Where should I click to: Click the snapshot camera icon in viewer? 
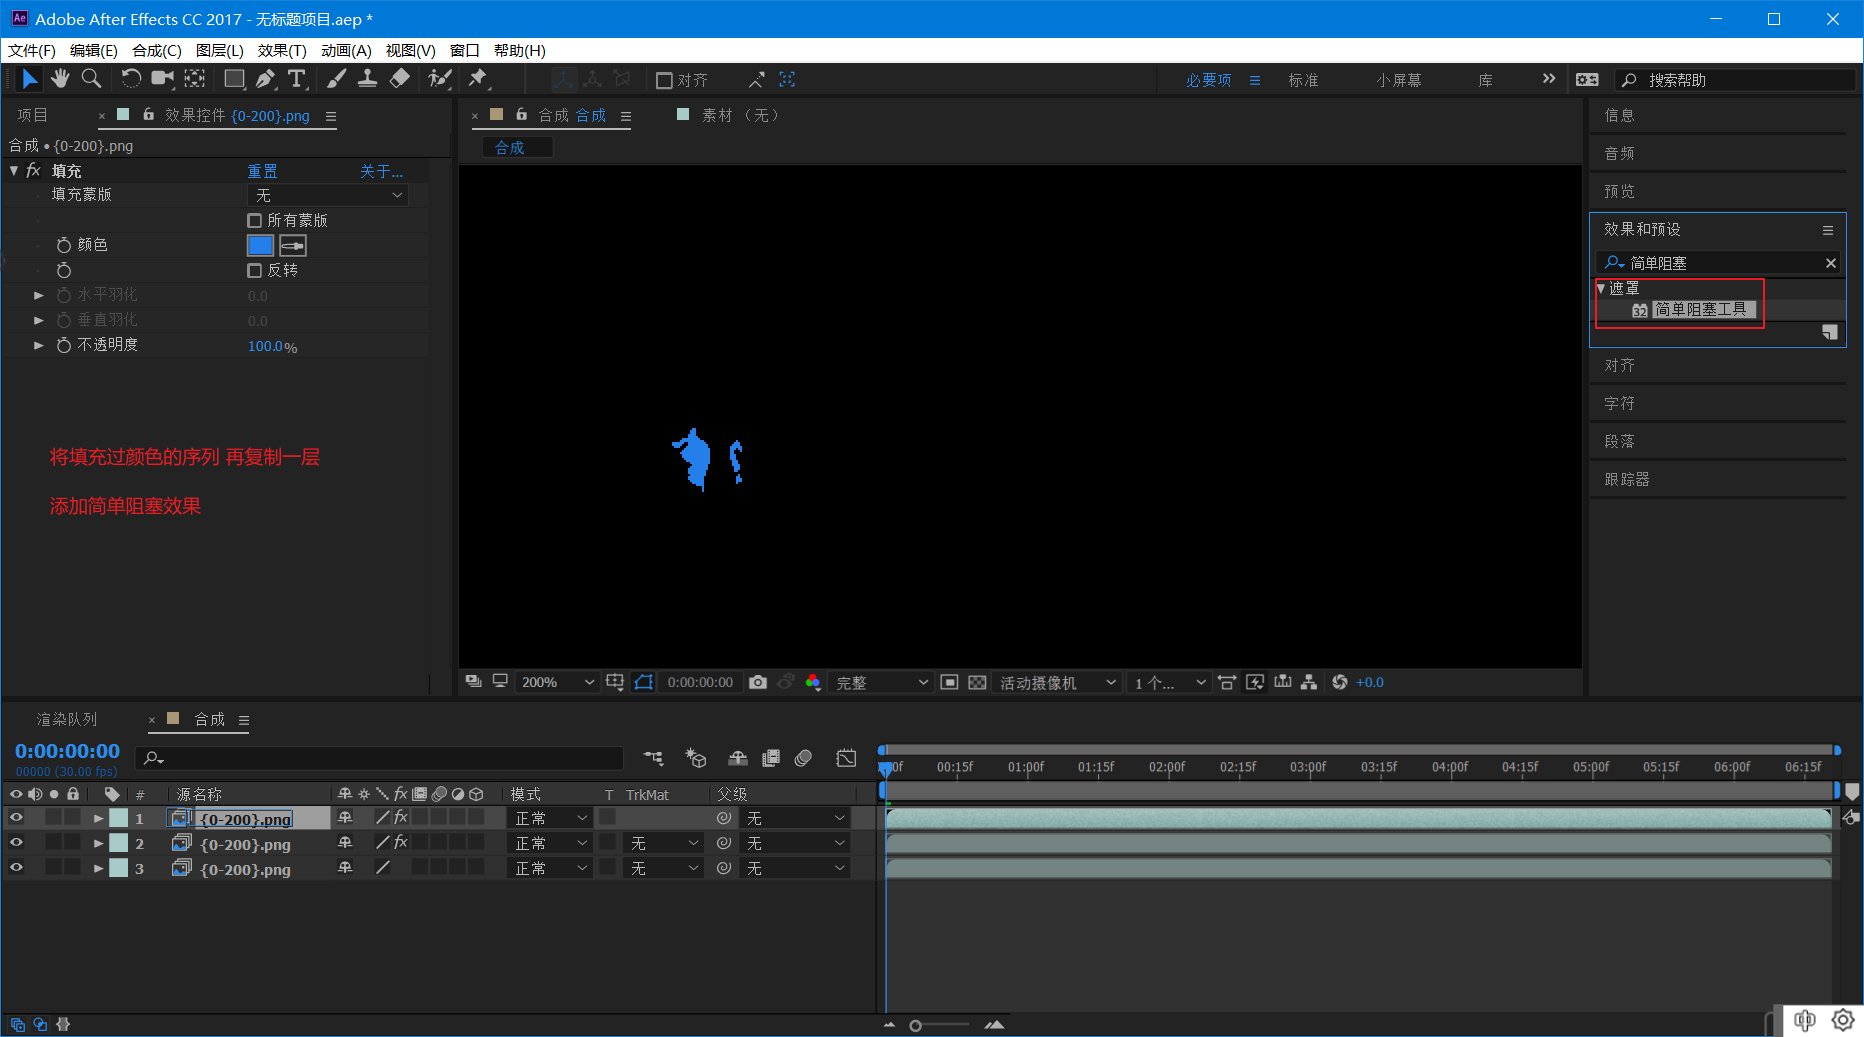758,682
